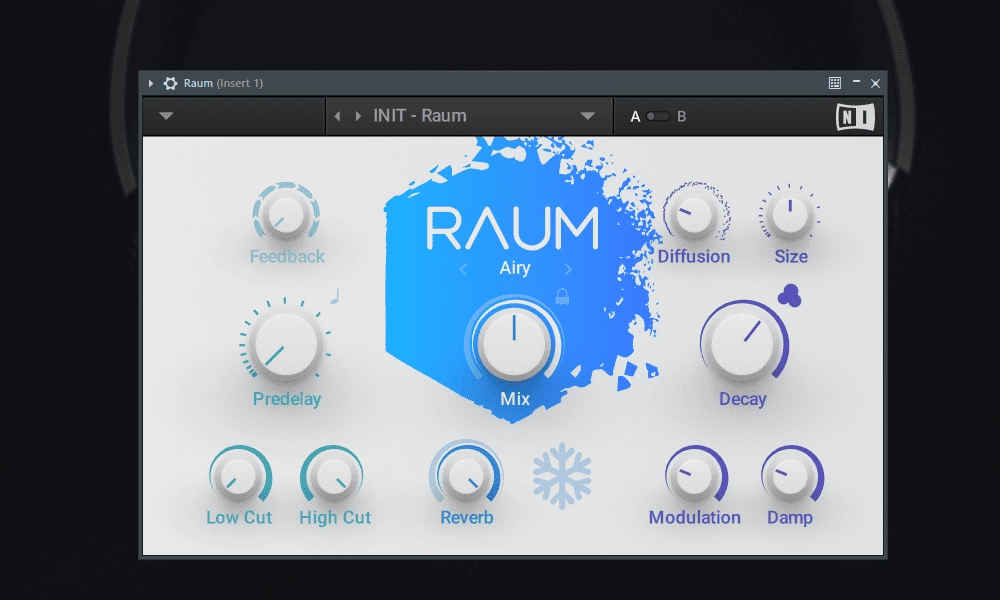Click the High Cut knob
1000x600 pixels.
(332, 478)
